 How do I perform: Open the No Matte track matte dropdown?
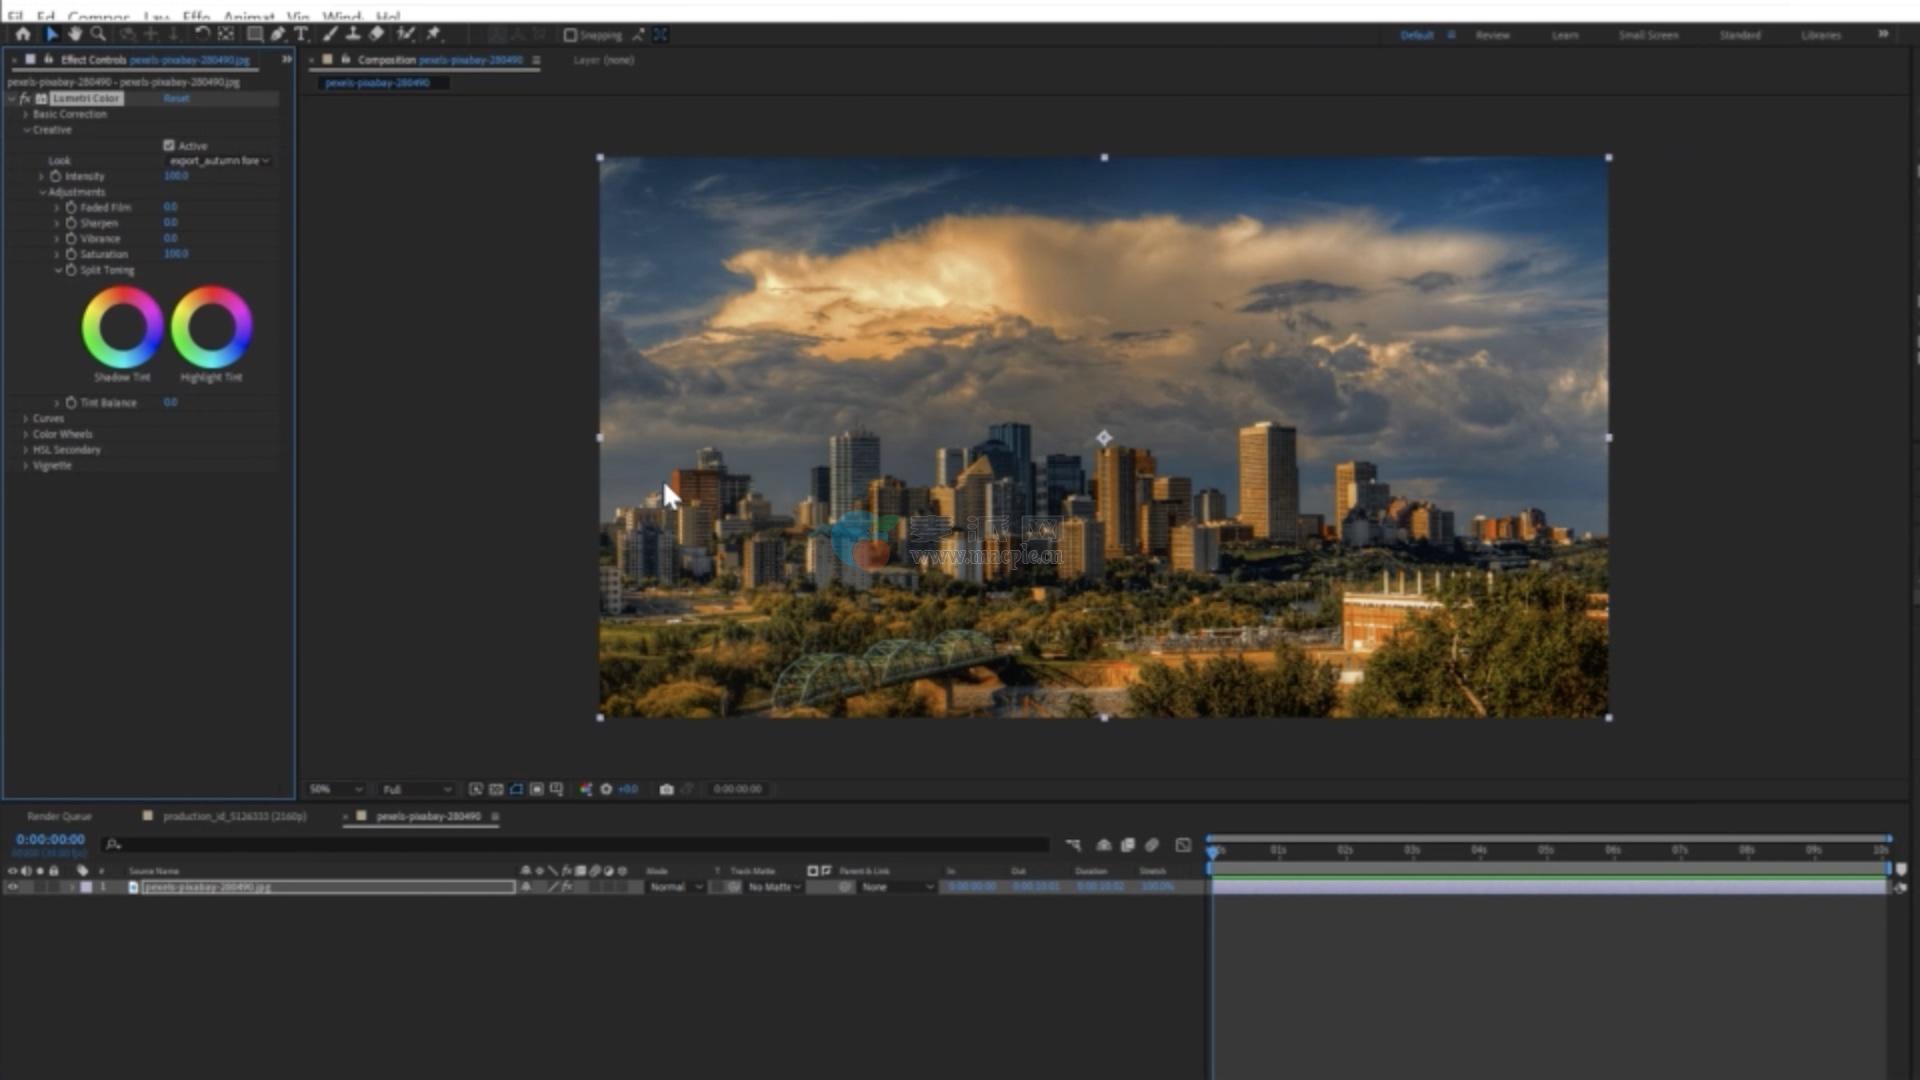click(x=775, y=887)
